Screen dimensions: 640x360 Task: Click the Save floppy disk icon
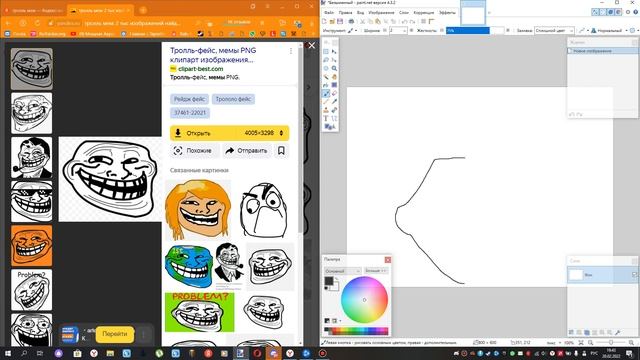340,21
